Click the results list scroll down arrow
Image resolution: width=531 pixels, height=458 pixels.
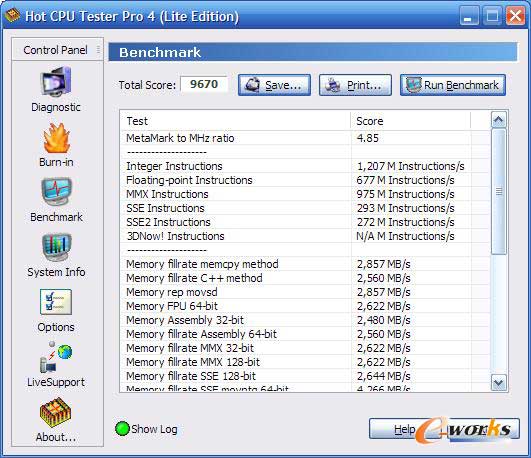pos(498,383)
